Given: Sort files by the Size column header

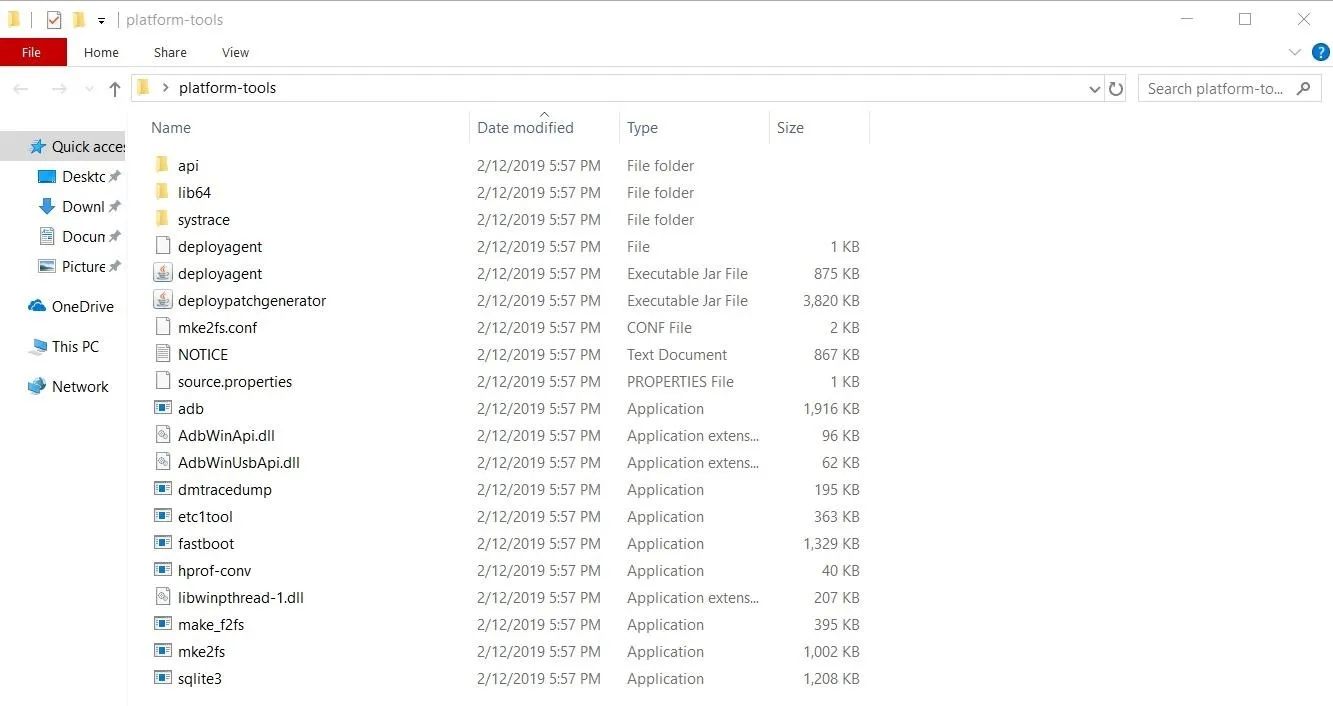Looking at the screenshot, I should coord(790,128).
